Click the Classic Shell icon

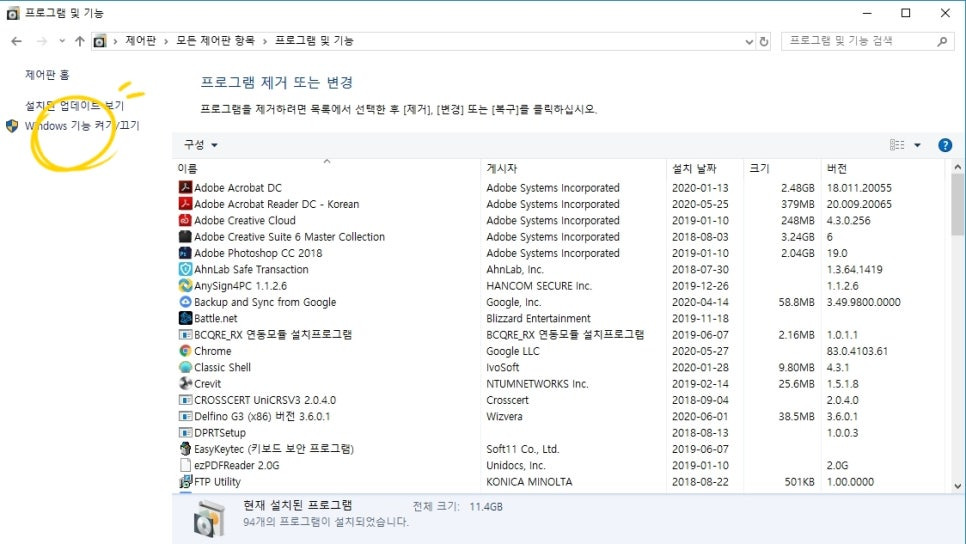185,367
